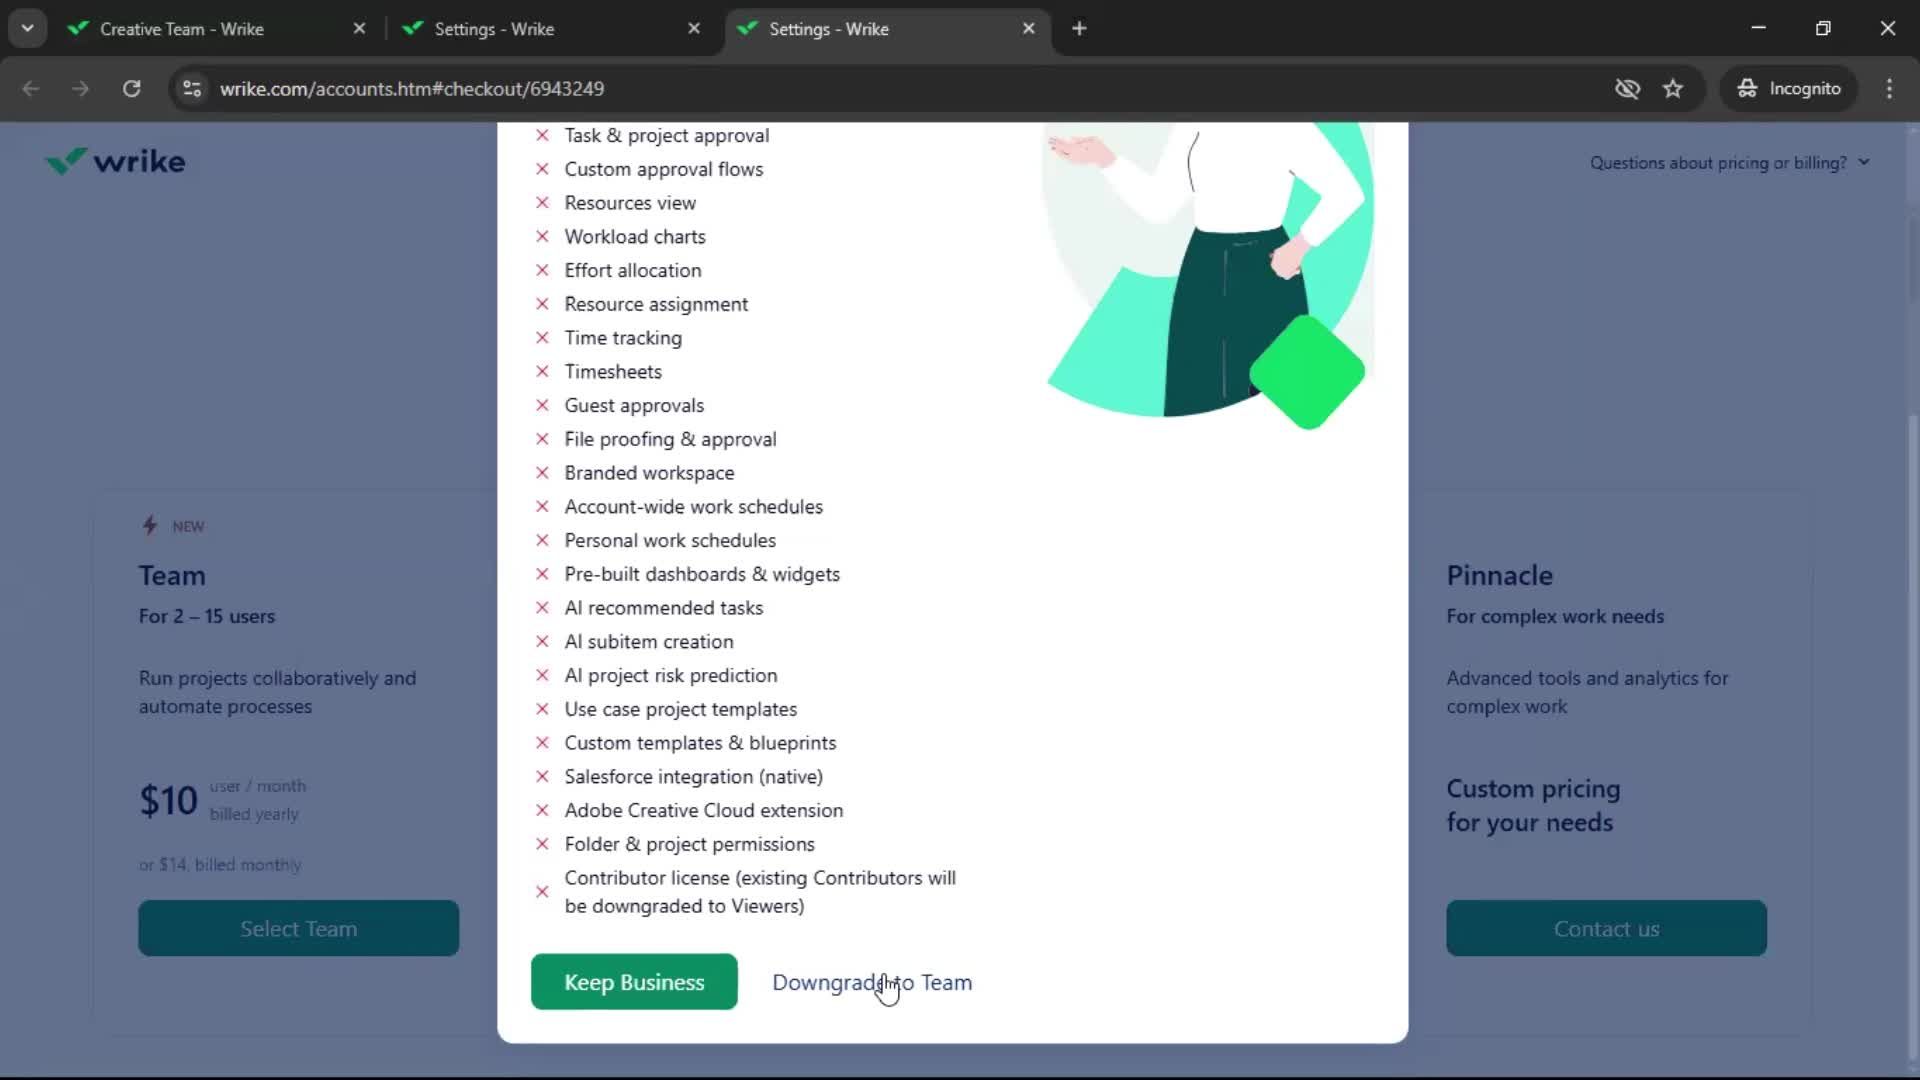
Task: Click 'File proofing & approval' feature text
Action: click(670, 439)
